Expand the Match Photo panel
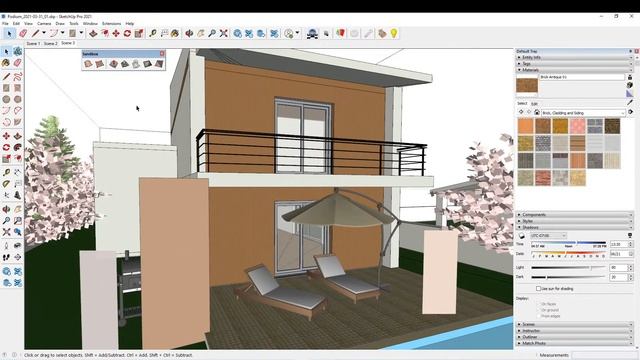This screenshot has width=640, height=360. tap(575, 343)
